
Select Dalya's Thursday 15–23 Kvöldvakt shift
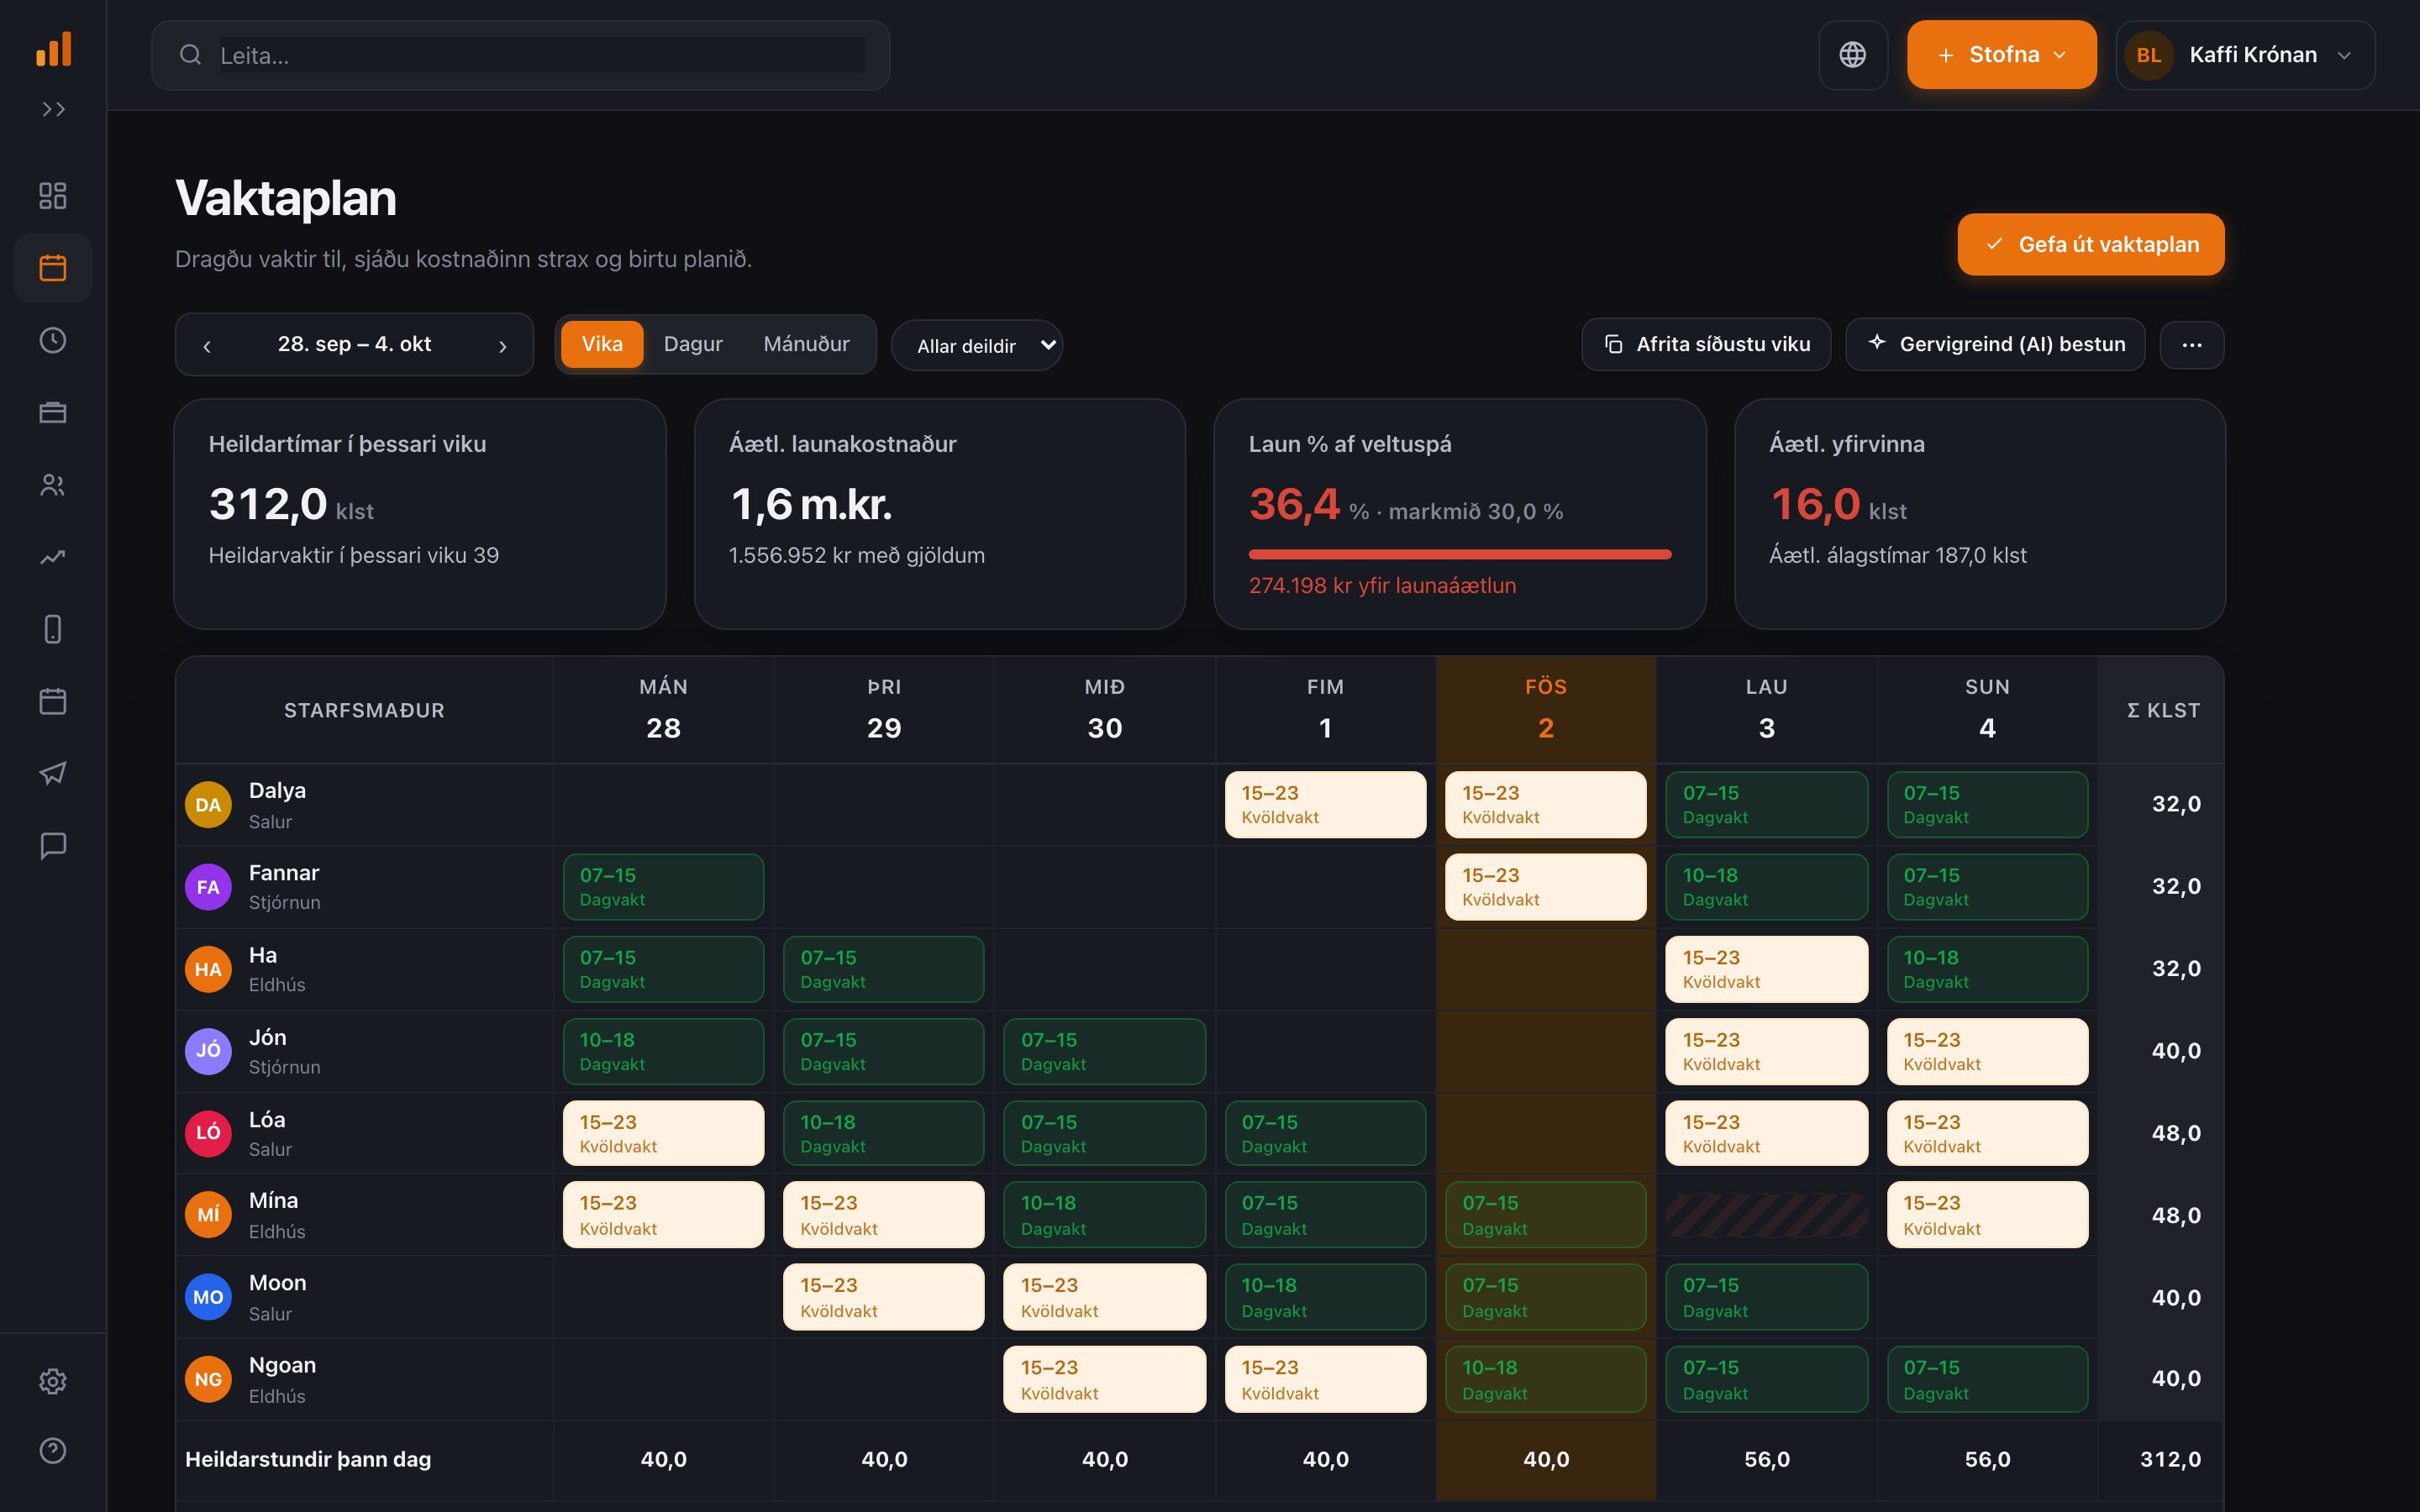(1325, 804)
